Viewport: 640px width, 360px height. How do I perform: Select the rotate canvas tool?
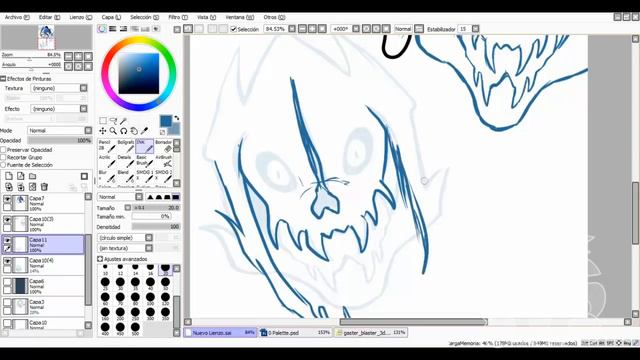123,131
